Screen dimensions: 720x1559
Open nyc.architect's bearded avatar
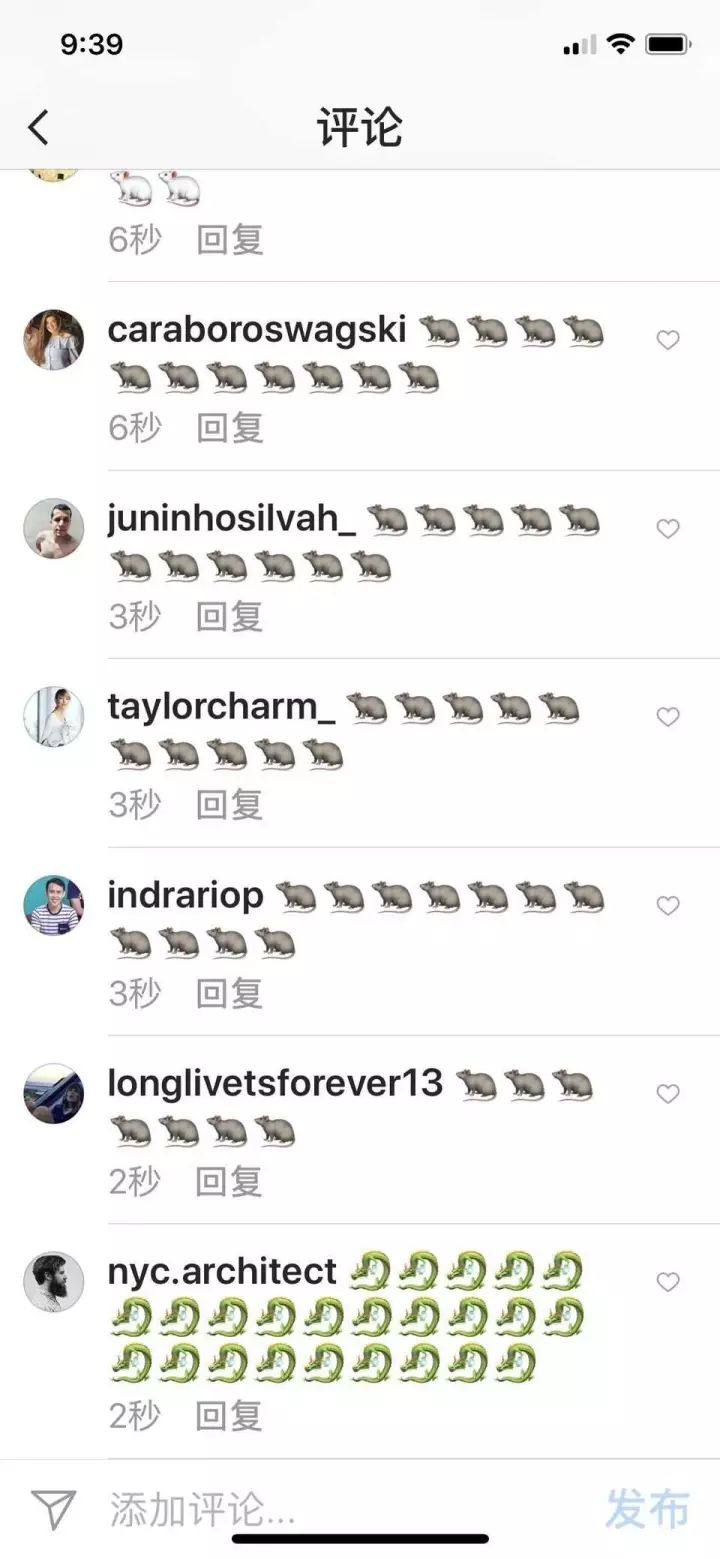pos(54,1282)
